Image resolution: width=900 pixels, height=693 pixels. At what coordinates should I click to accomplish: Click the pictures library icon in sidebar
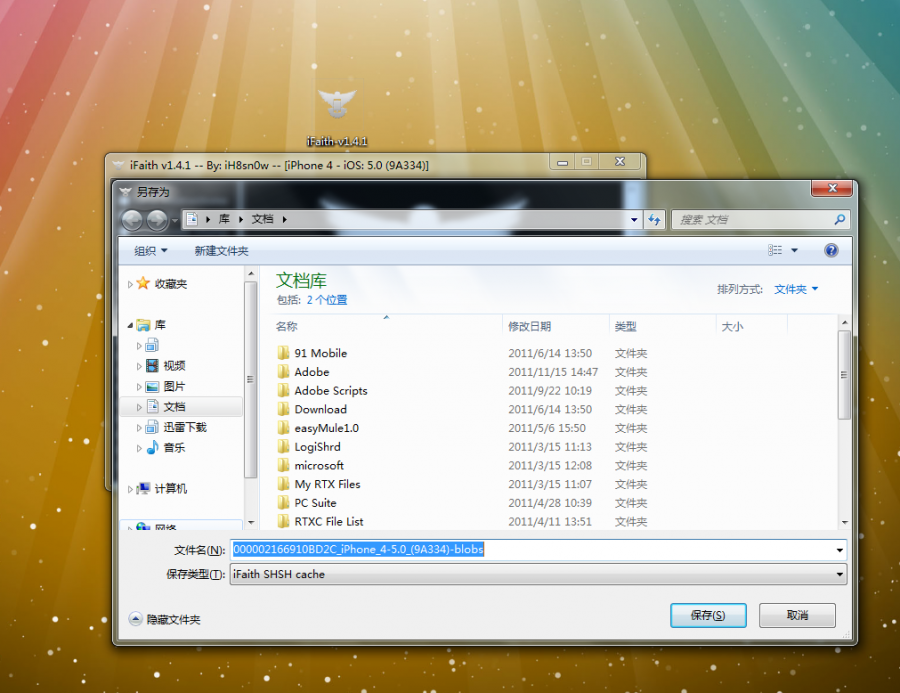152,386
